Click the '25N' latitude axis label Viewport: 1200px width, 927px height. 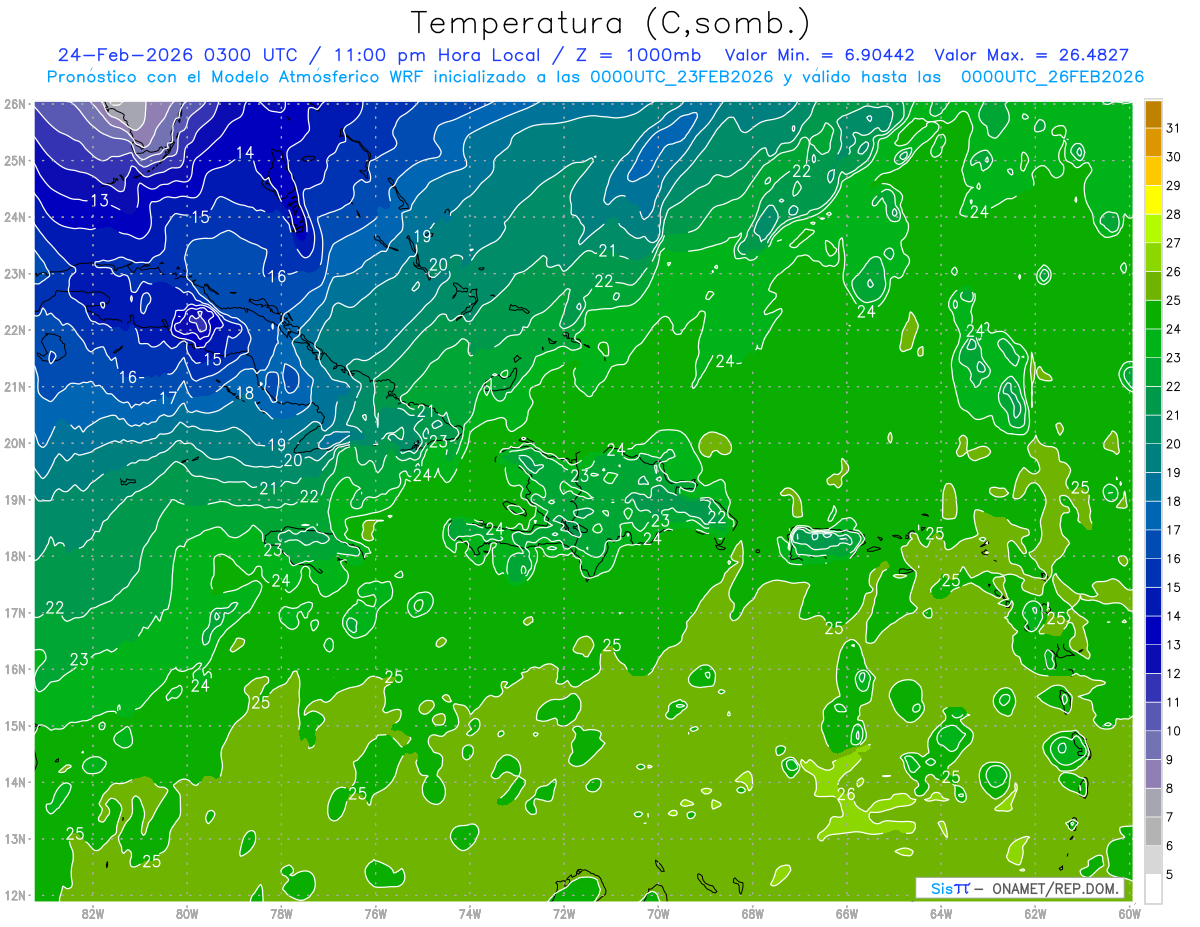[15, 160]
